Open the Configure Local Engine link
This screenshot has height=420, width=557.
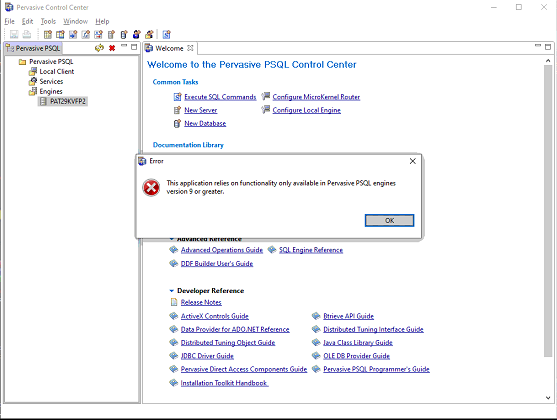pos(307,110)
